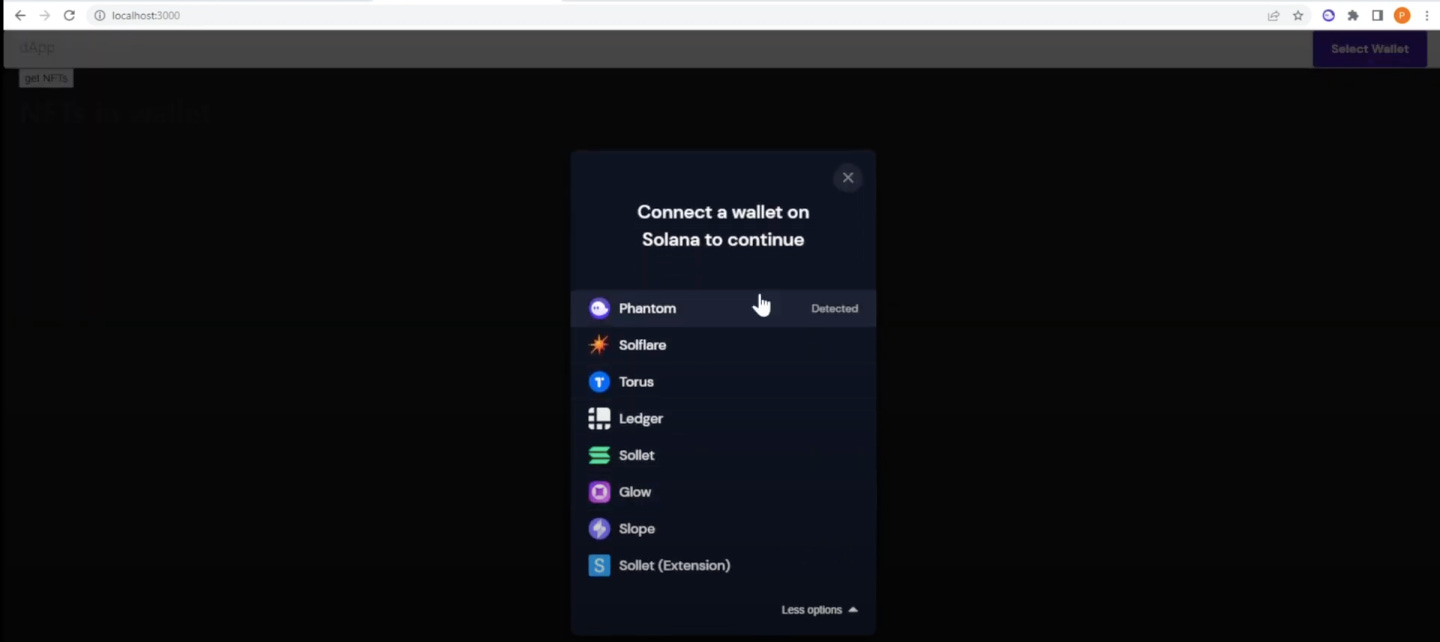The height and width of the screenshot is (642, 1440).
Task: Select the Phantom wallet entry labeled Detected
Action: [x=723, y=308]
